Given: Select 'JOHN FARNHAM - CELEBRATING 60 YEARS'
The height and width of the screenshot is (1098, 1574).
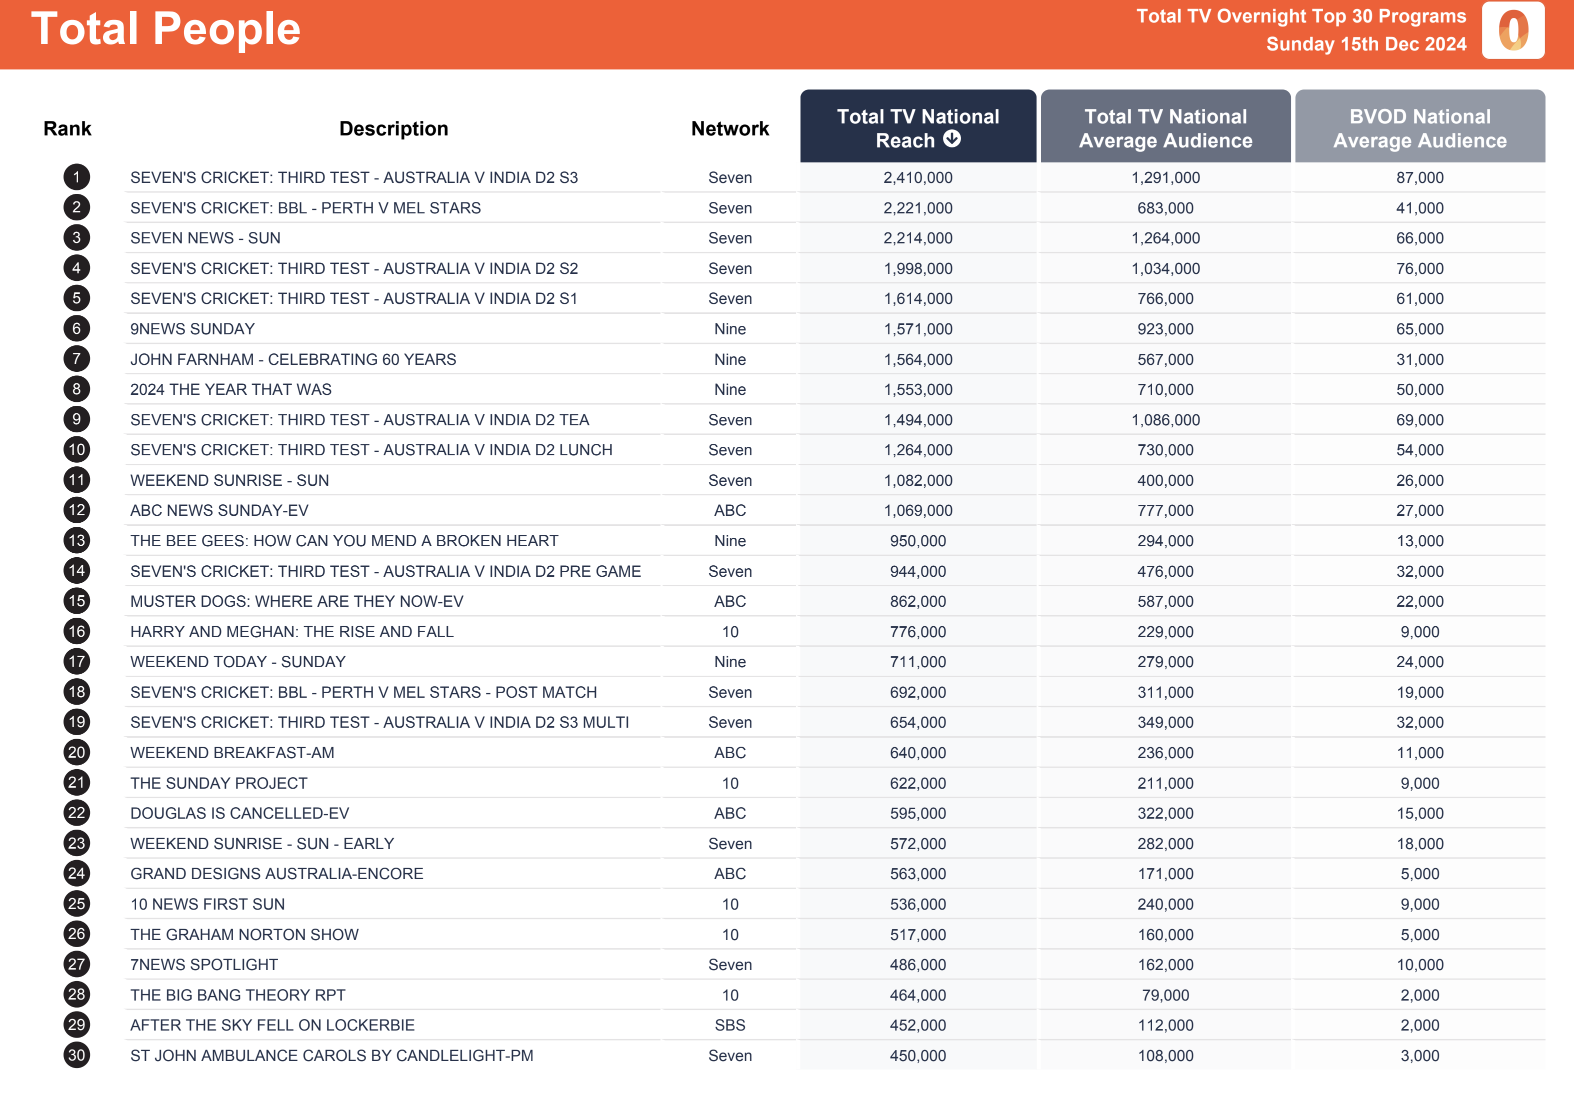Looking at the screenshot, I should pos(293,359).
